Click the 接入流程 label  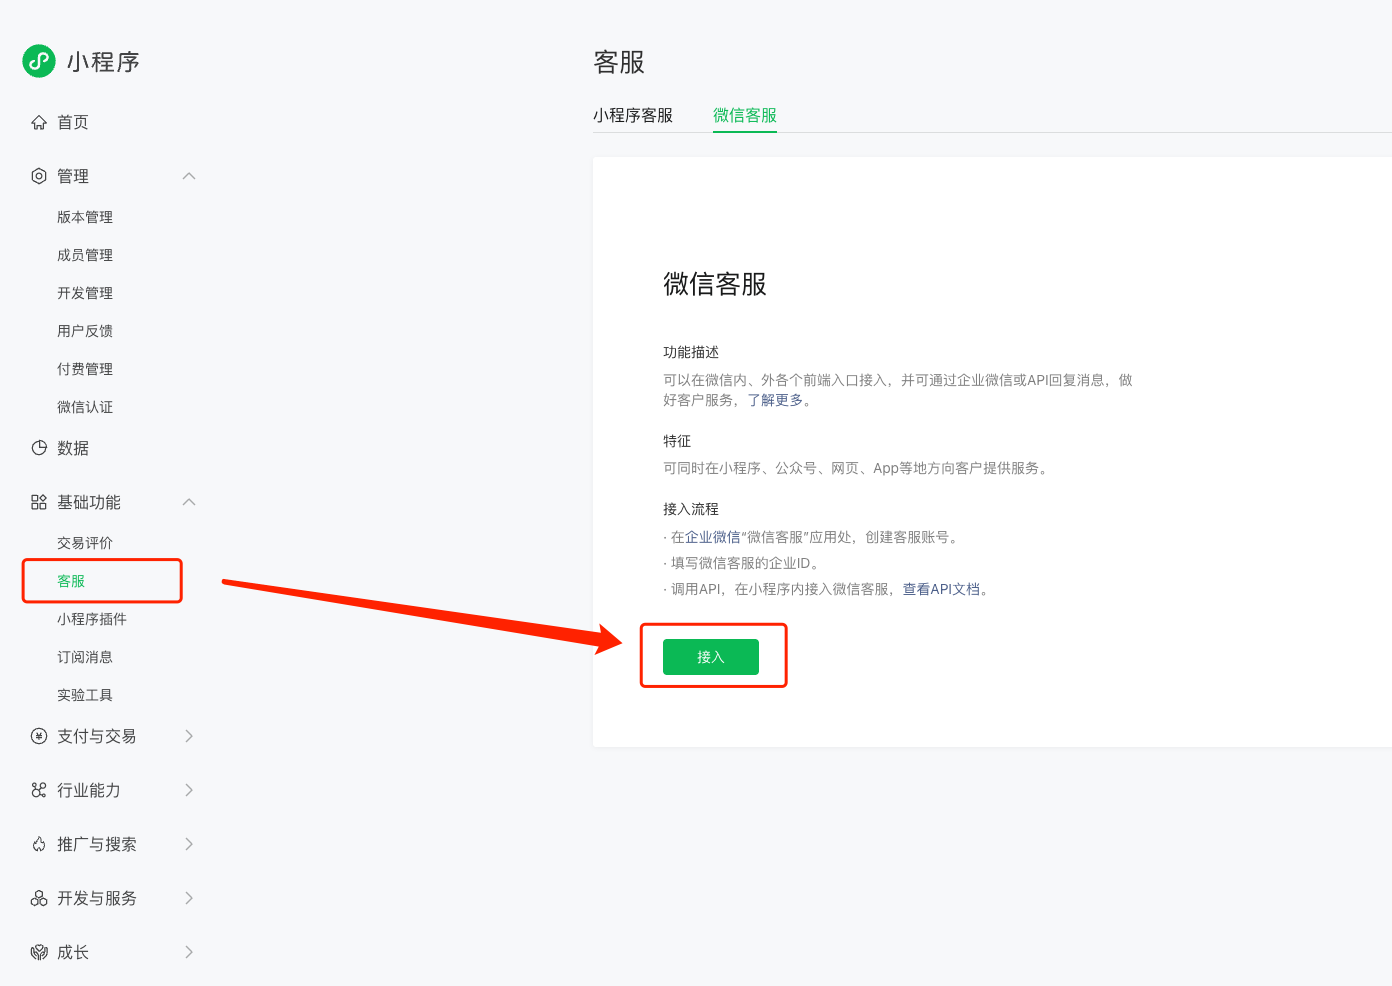tap(691, 509)
